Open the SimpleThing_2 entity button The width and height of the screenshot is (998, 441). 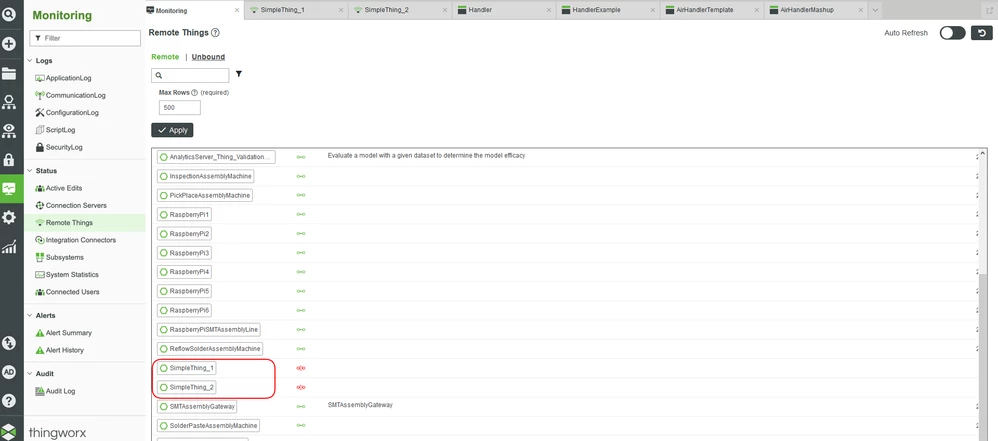[x=188, y=387]
